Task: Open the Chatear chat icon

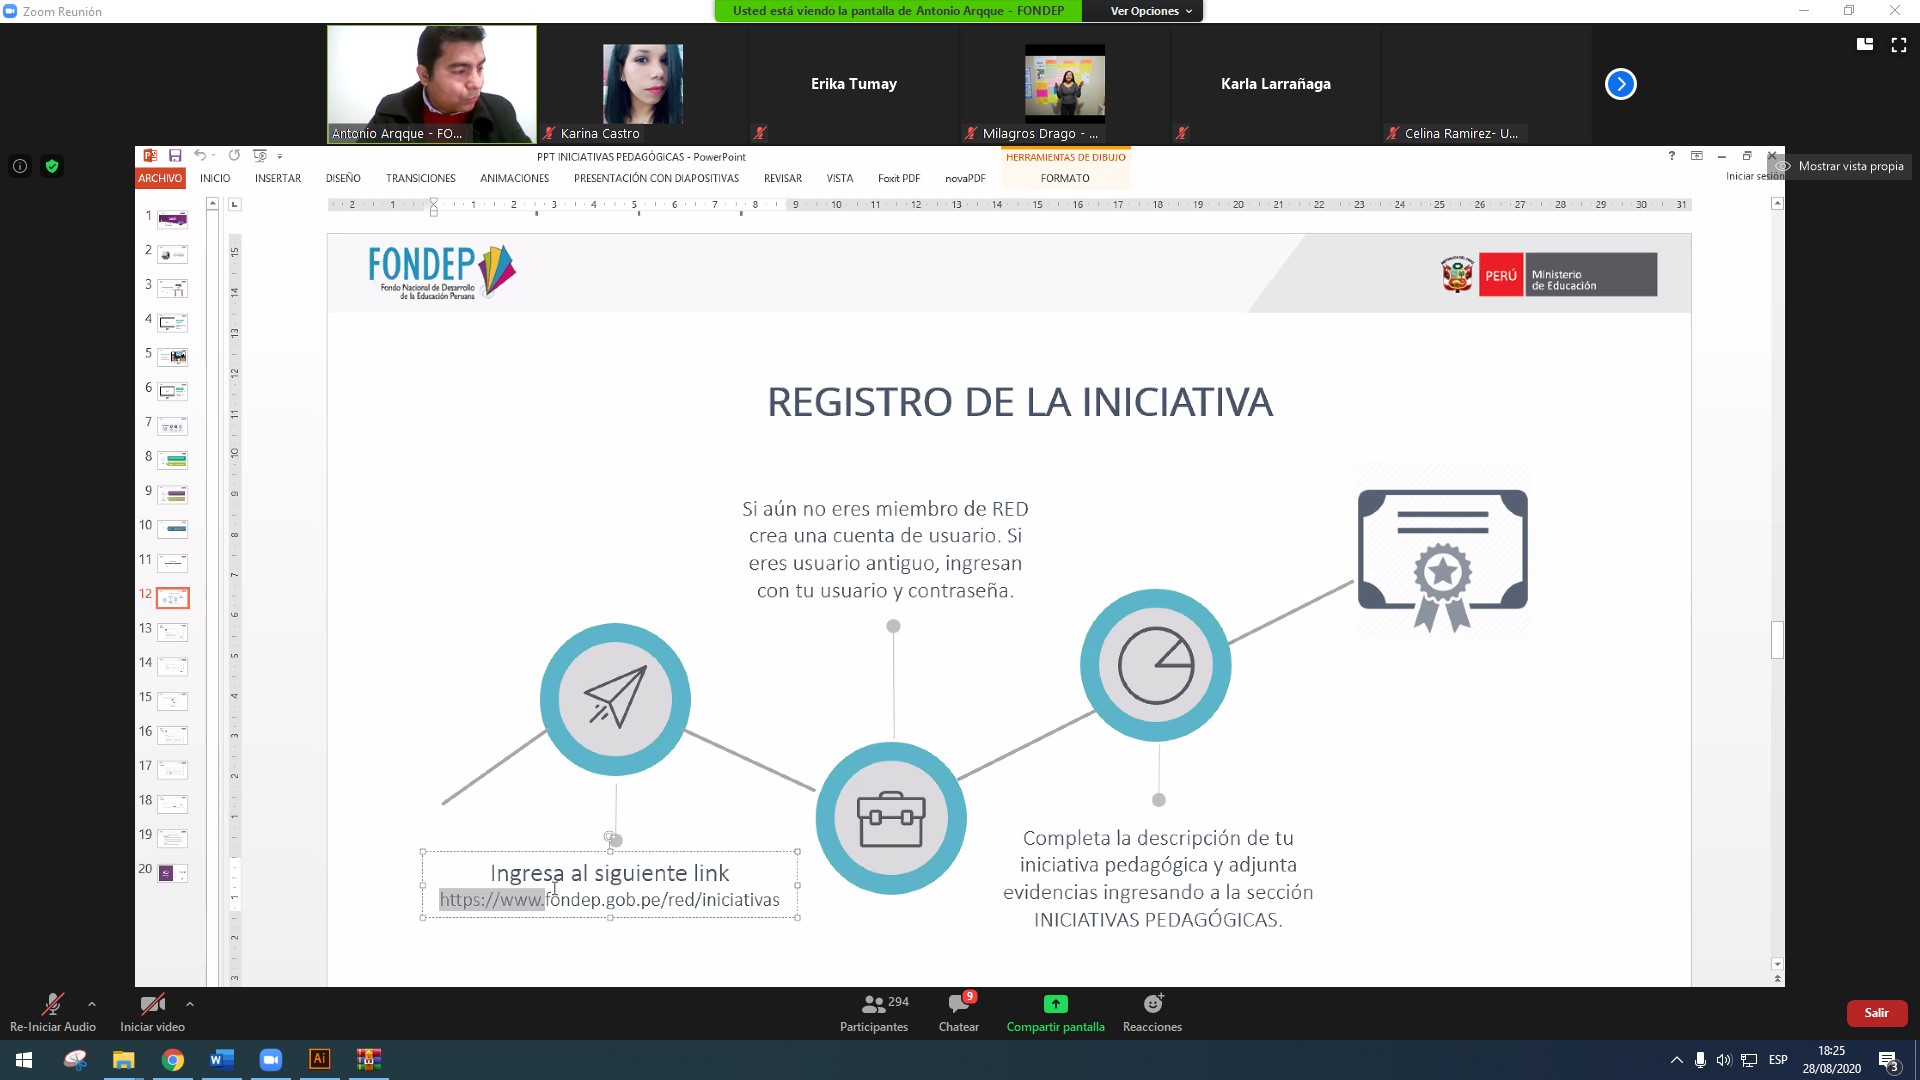Action: [958, 1004]
